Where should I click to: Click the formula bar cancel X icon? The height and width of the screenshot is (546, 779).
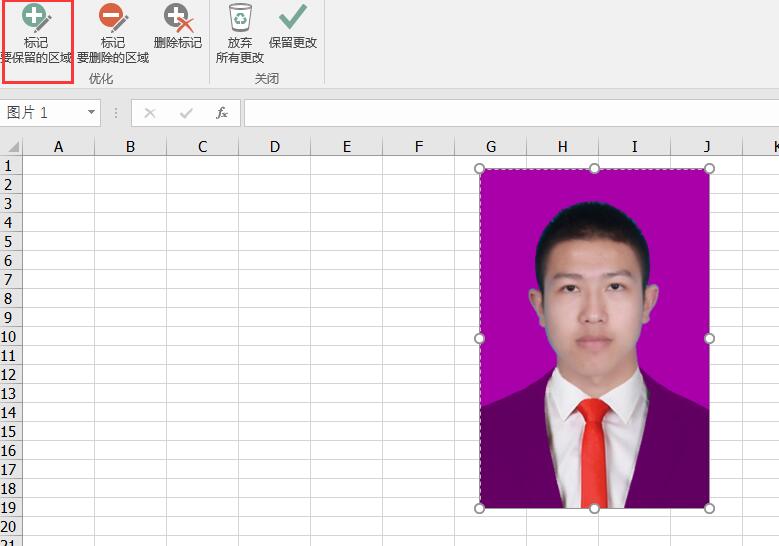[x=150, y=113]
